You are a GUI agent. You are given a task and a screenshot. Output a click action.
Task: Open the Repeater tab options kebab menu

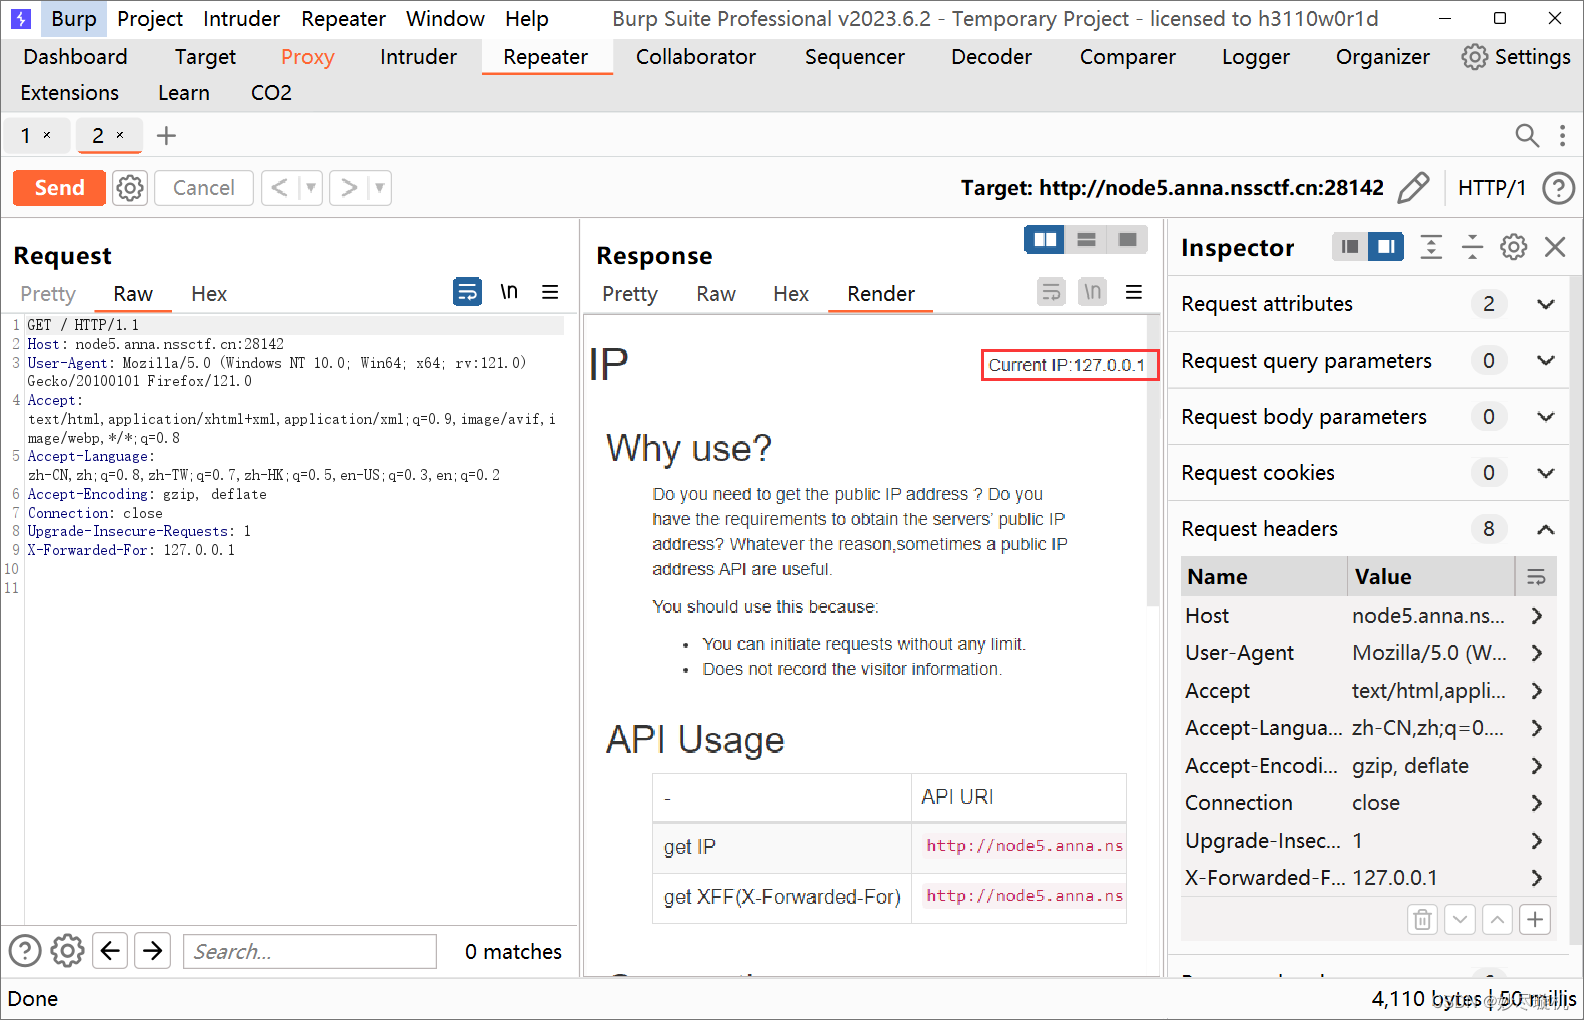click(1562, 135)
